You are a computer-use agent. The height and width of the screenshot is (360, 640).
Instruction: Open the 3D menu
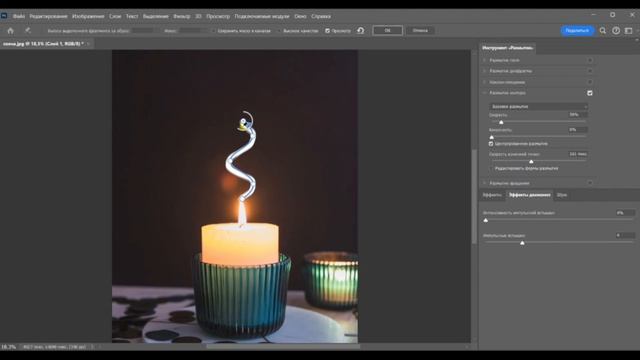(x=198, y=16)
